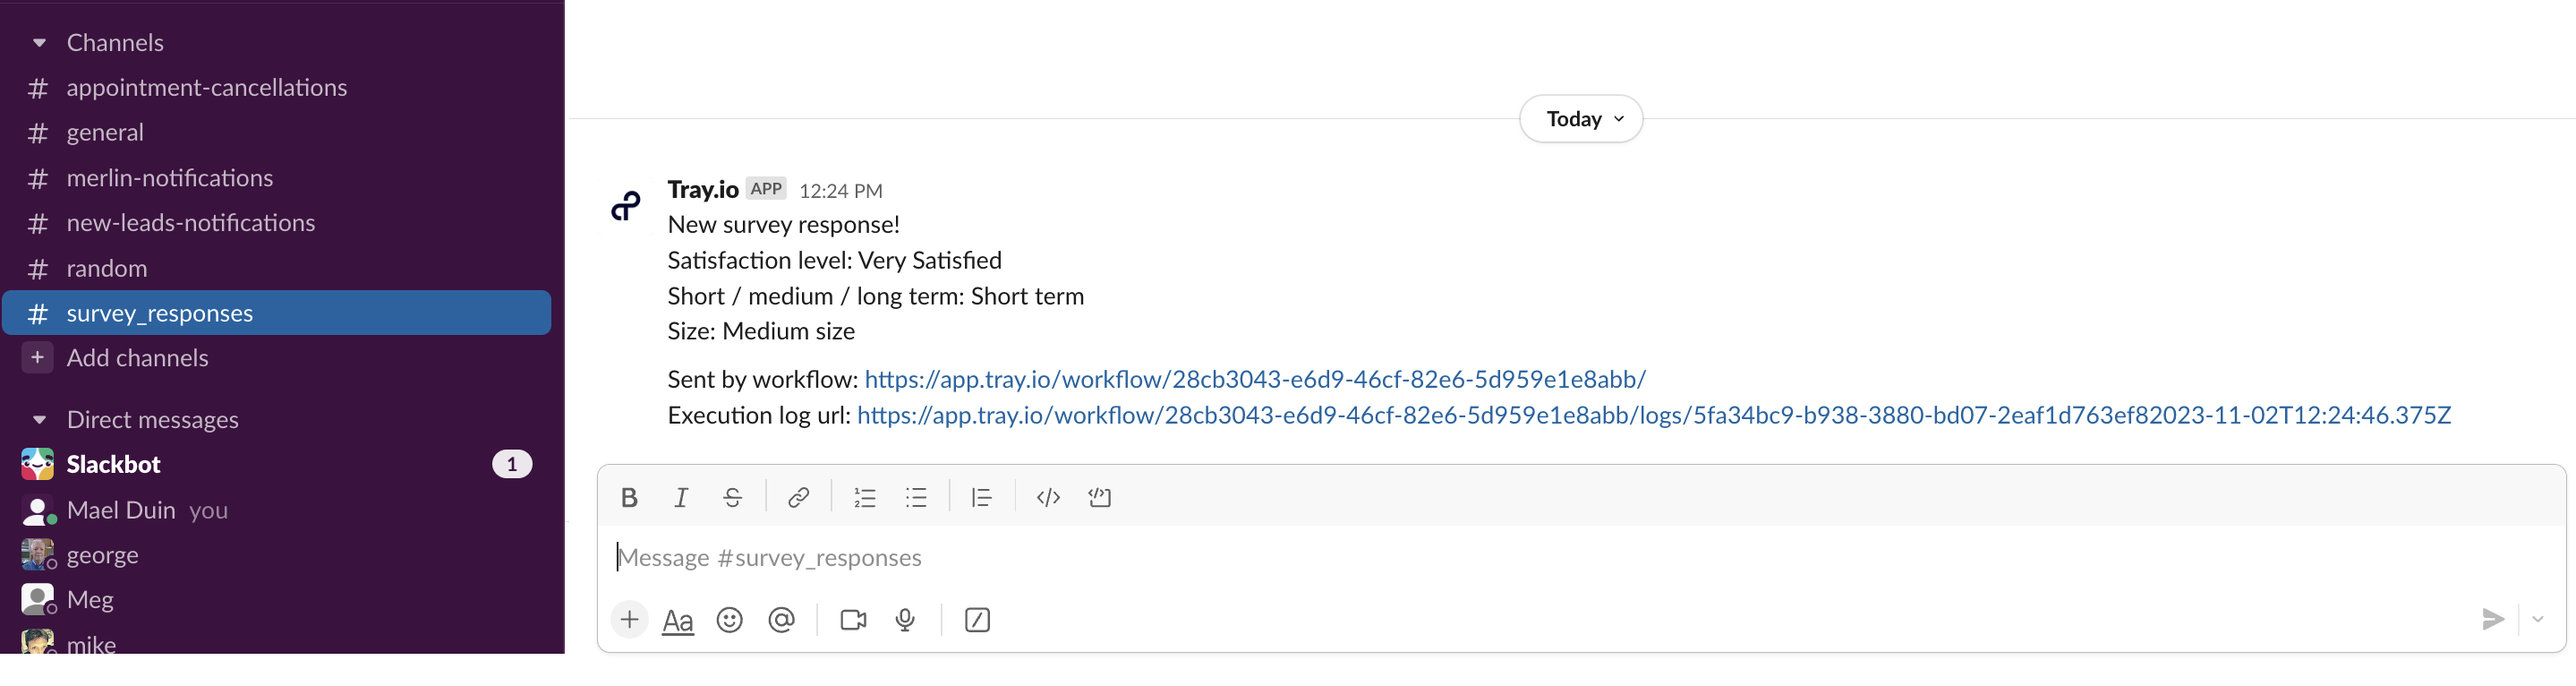The width and height of the screenshot is (2576, 686).
Task: Open shortcuts with the slash icon
Action: pos(977,620)
